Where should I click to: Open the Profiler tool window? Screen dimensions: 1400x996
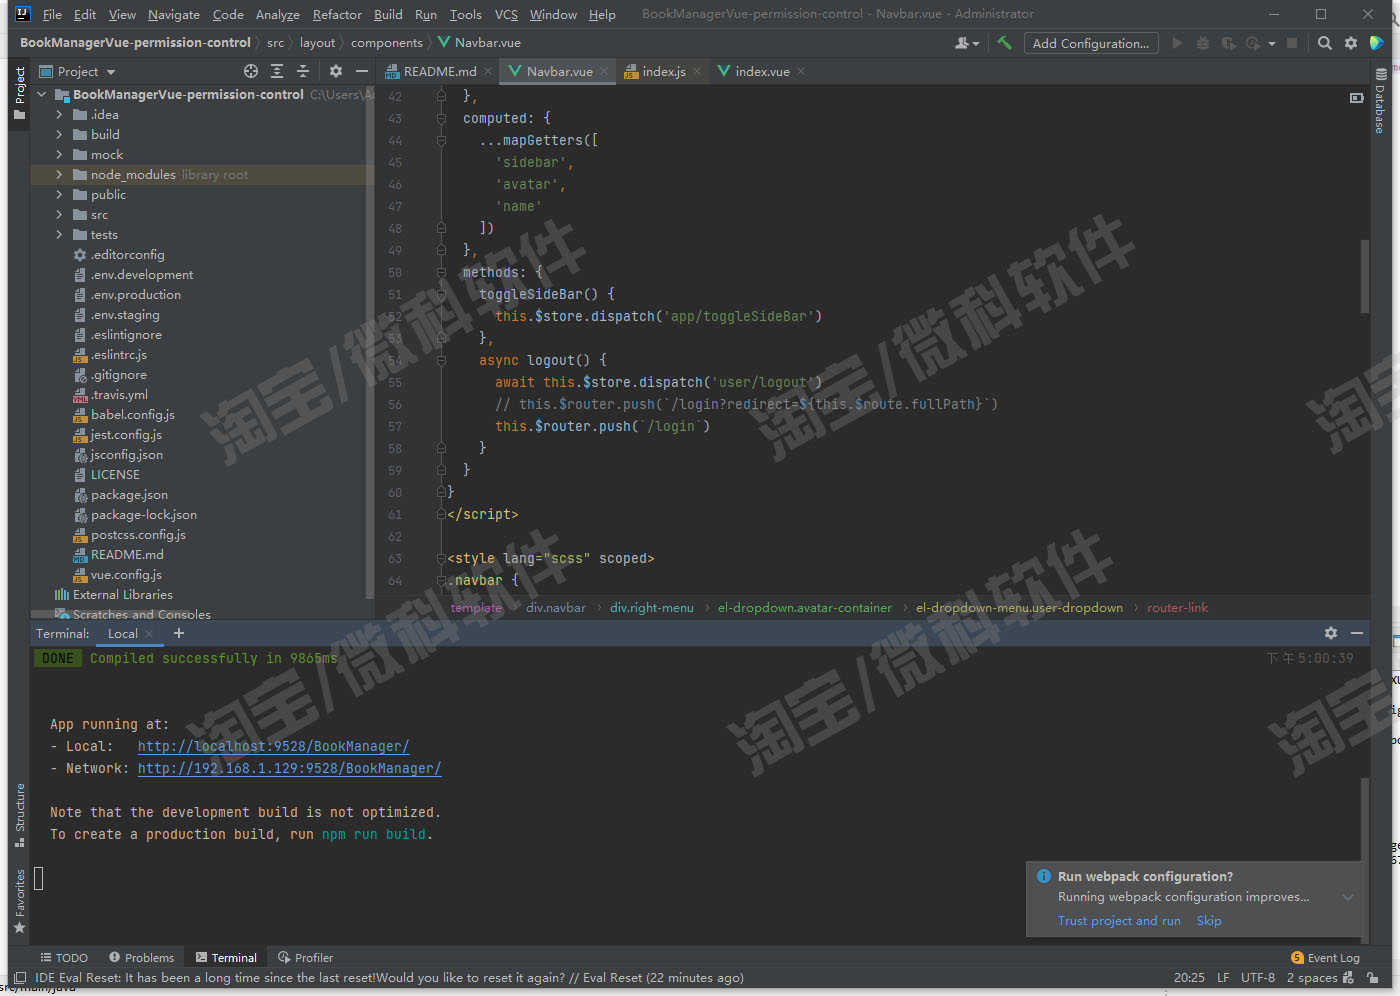[306, 957]
